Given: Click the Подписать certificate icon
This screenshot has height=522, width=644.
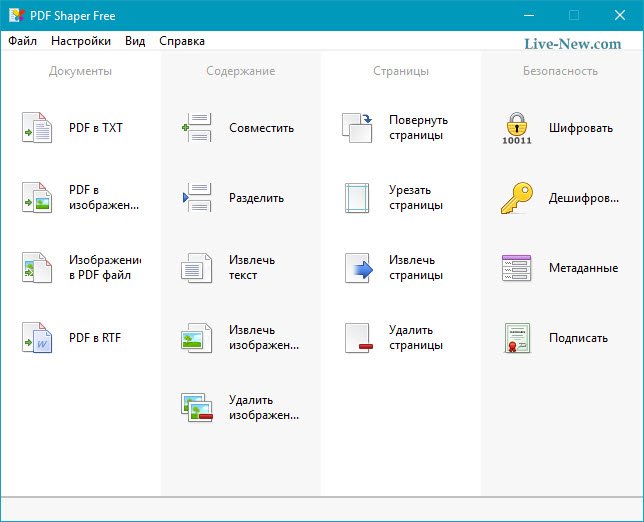Looking at the screenshot, I should pos(517,338).
